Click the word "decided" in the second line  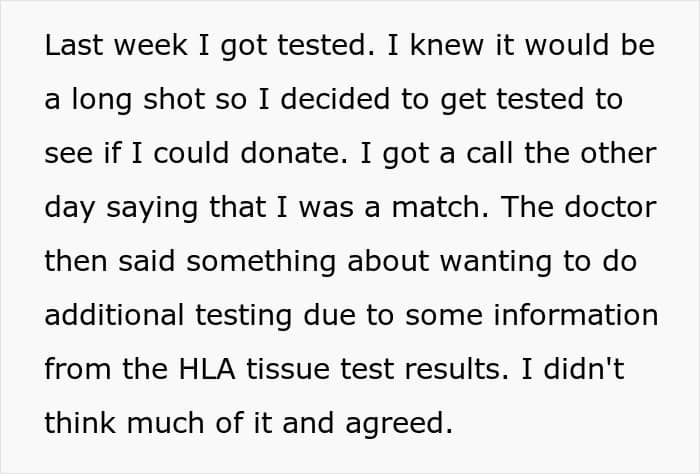click(x=335, y=99)
